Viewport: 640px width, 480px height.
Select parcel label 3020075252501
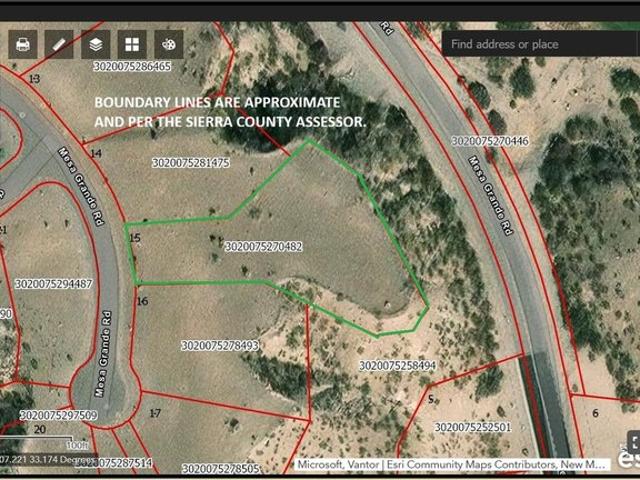tap(473, 427)
